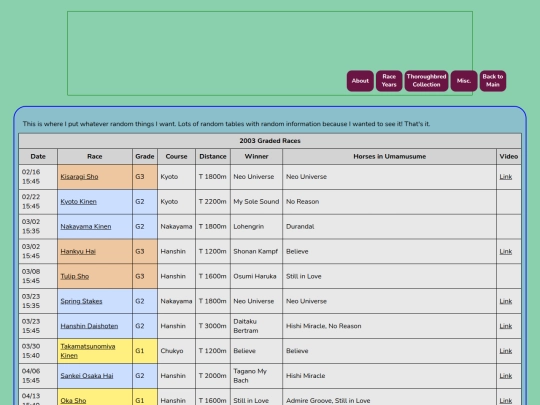
Task: Select the T 3000m distance cell
Action: pos(213,326)
